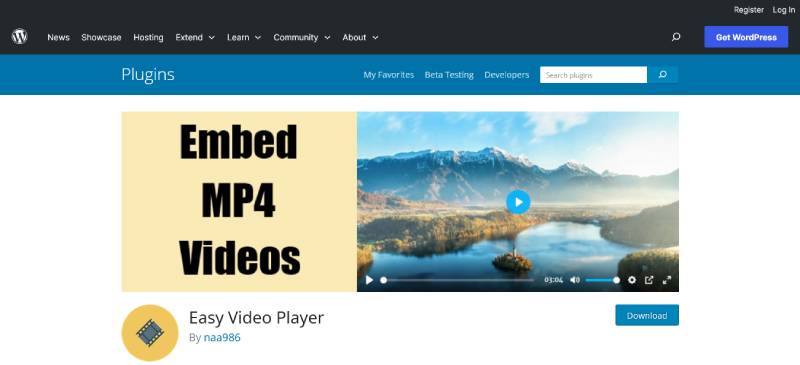Click the Get WordPress button
The image size is (800, 365).
point(746,37)
